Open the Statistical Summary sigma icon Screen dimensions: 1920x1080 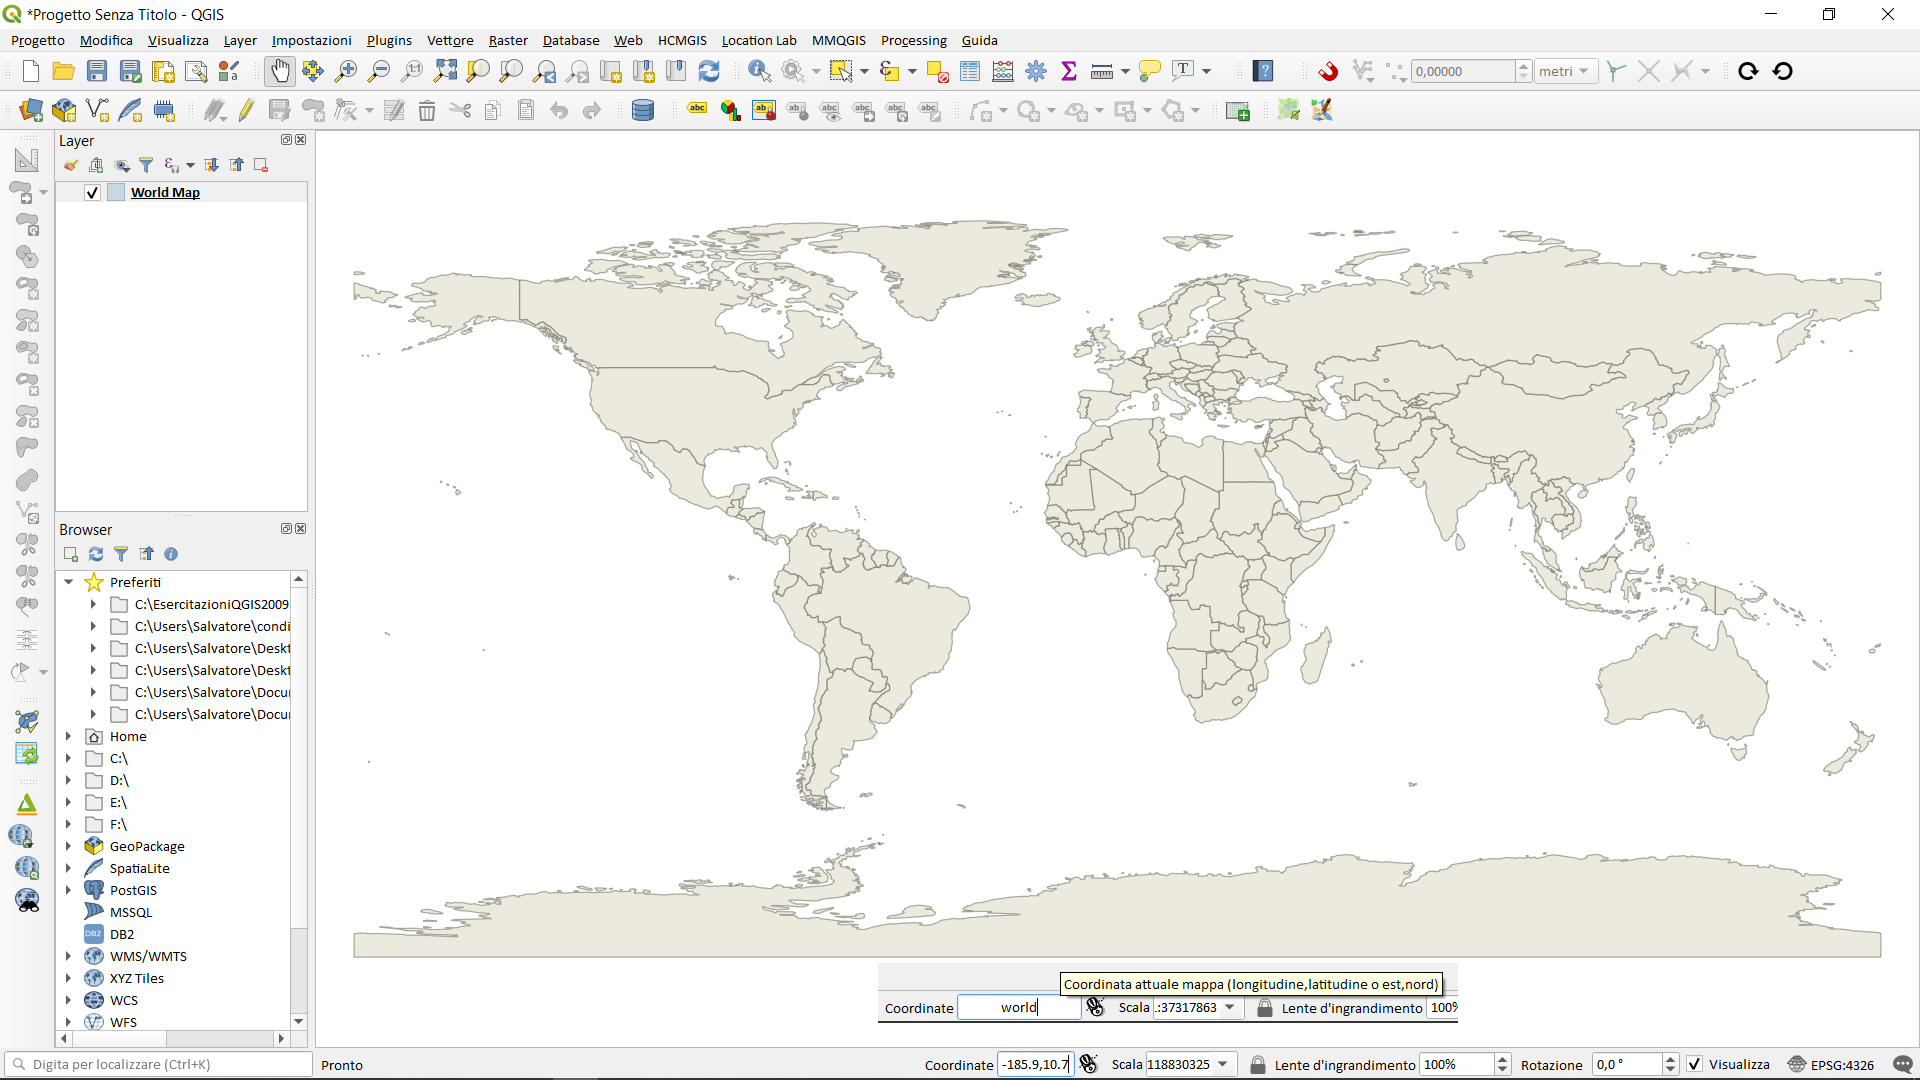pyautogui.click(x=1069, y=71)
